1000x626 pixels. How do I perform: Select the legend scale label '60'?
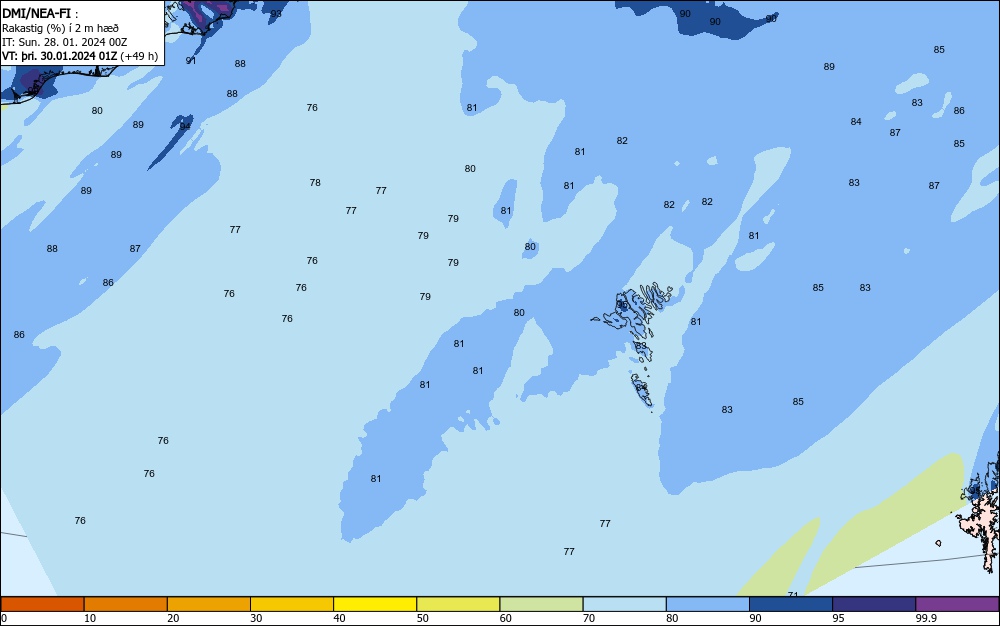(x=506, y=618)
